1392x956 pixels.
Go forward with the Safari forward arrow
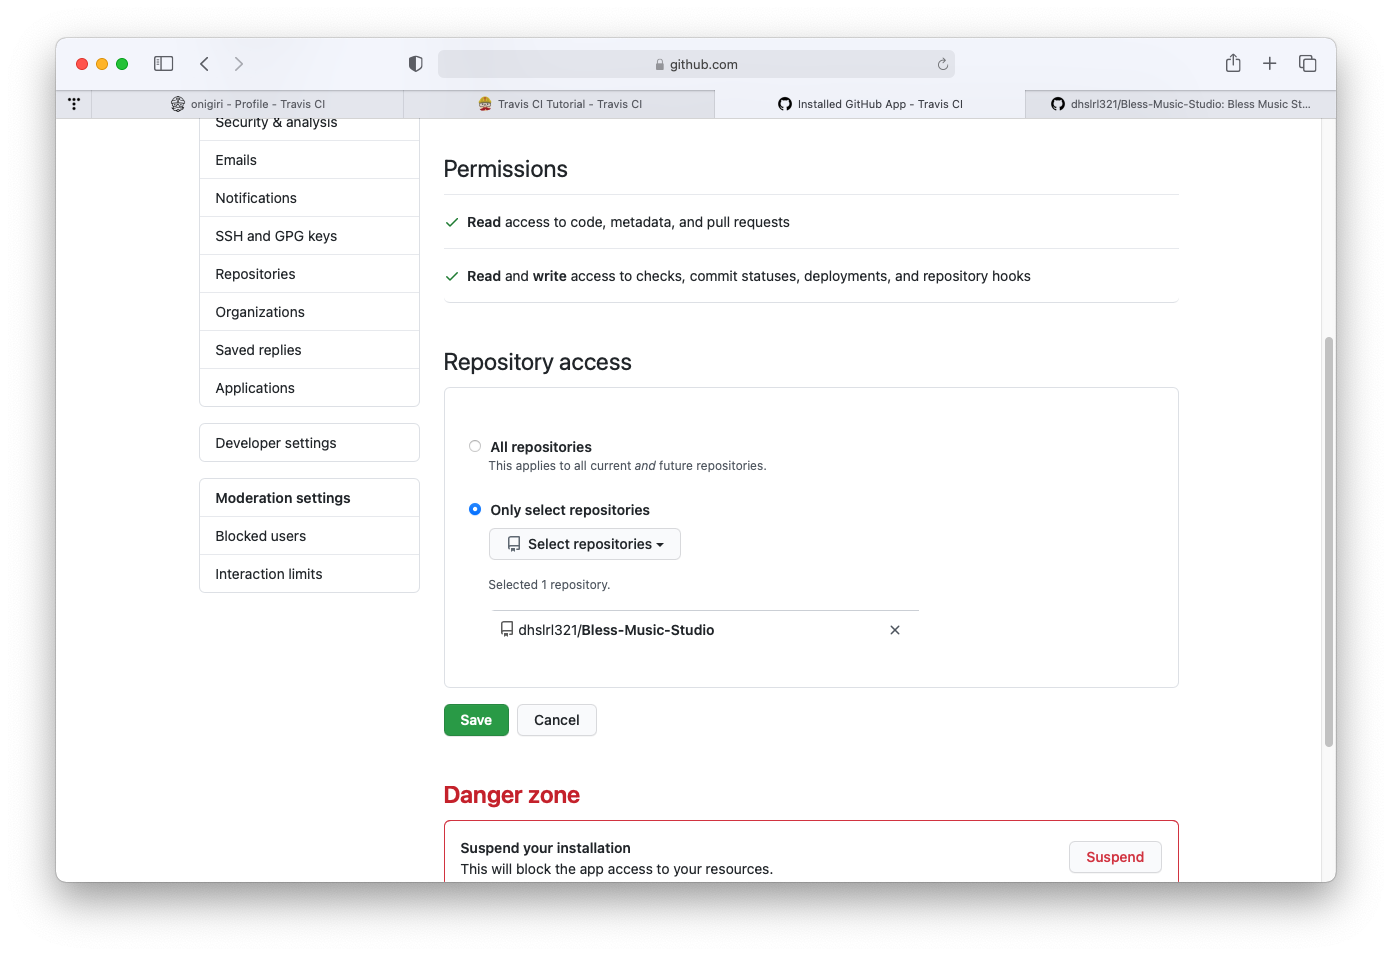pos(238,64)
